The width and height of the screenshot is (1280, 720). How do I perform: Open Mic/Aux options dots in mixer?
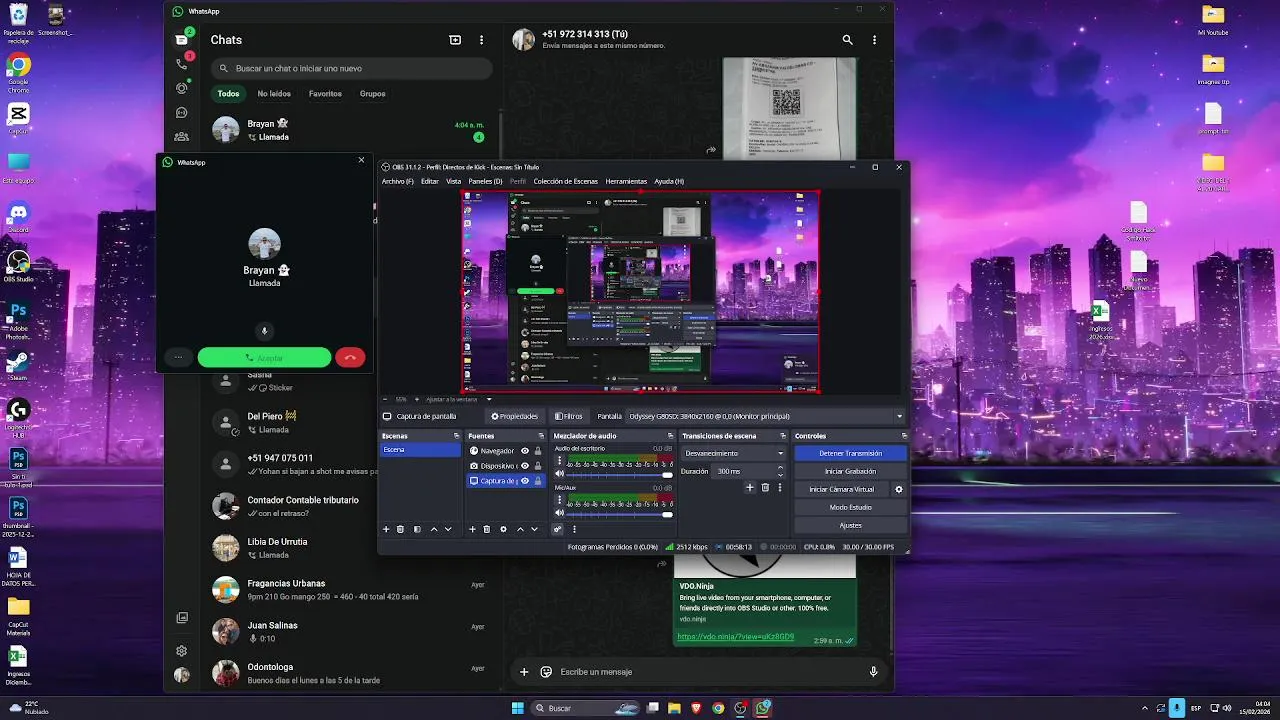[560, 500]
